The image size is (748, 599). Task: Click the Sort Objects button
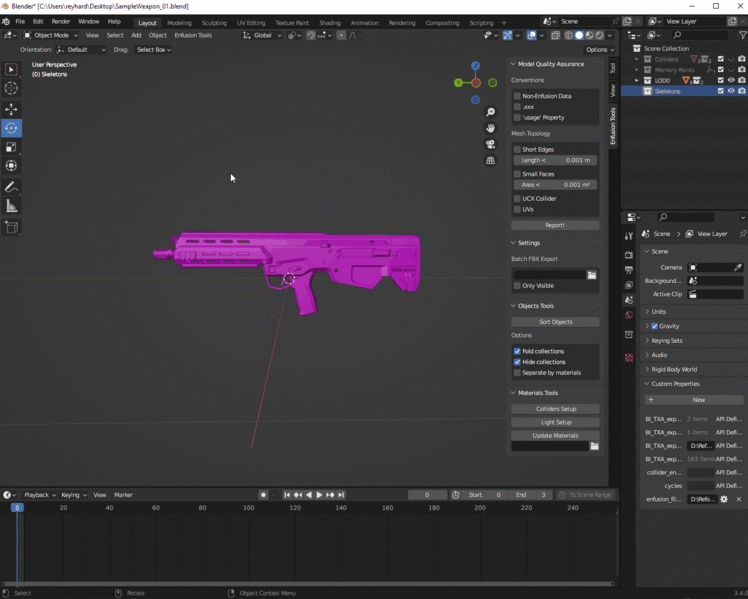coord(555,322)
